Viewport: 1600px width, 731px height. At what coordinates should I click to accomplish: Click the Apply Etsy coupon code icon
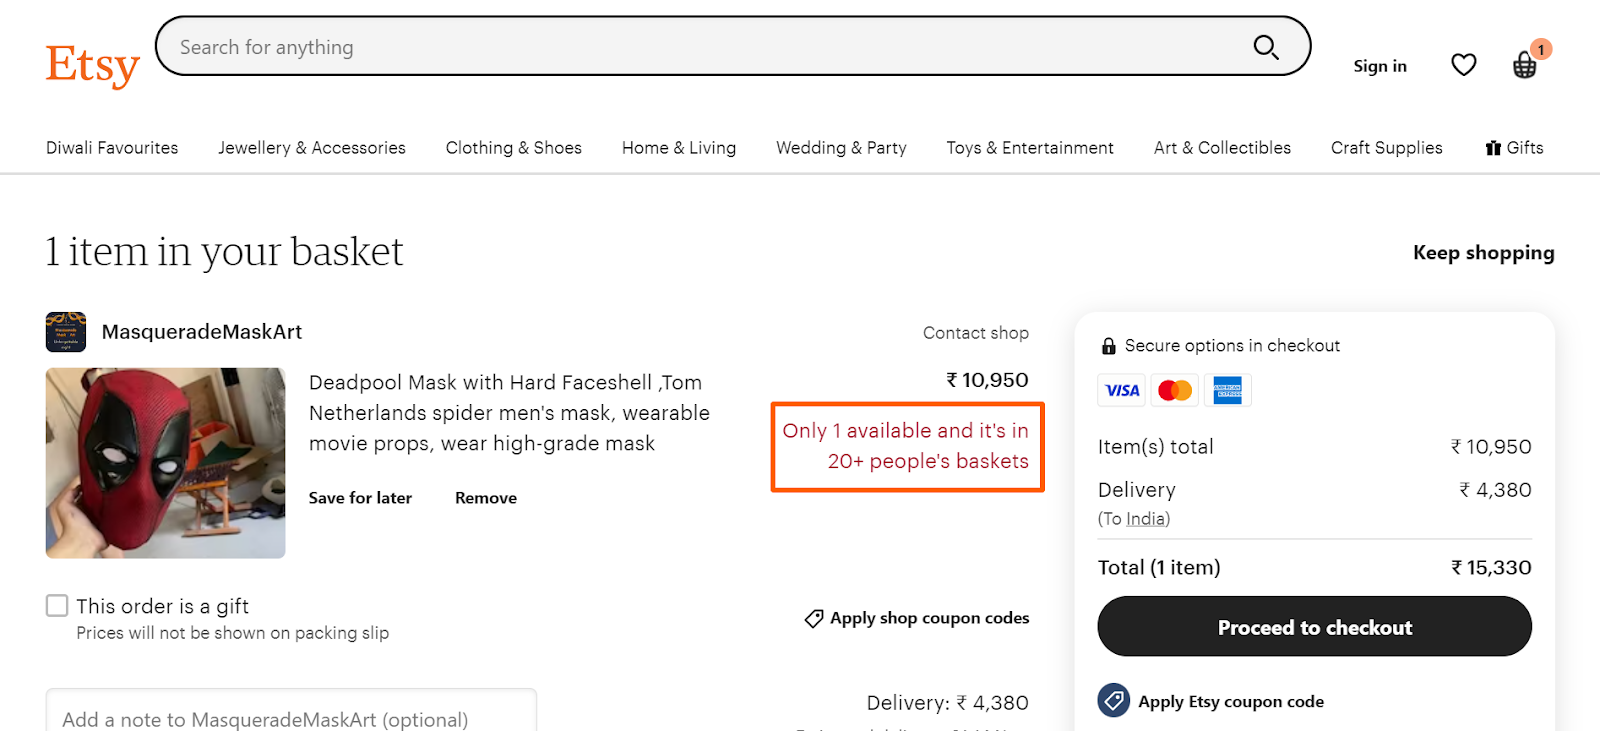coord(1112,700)
